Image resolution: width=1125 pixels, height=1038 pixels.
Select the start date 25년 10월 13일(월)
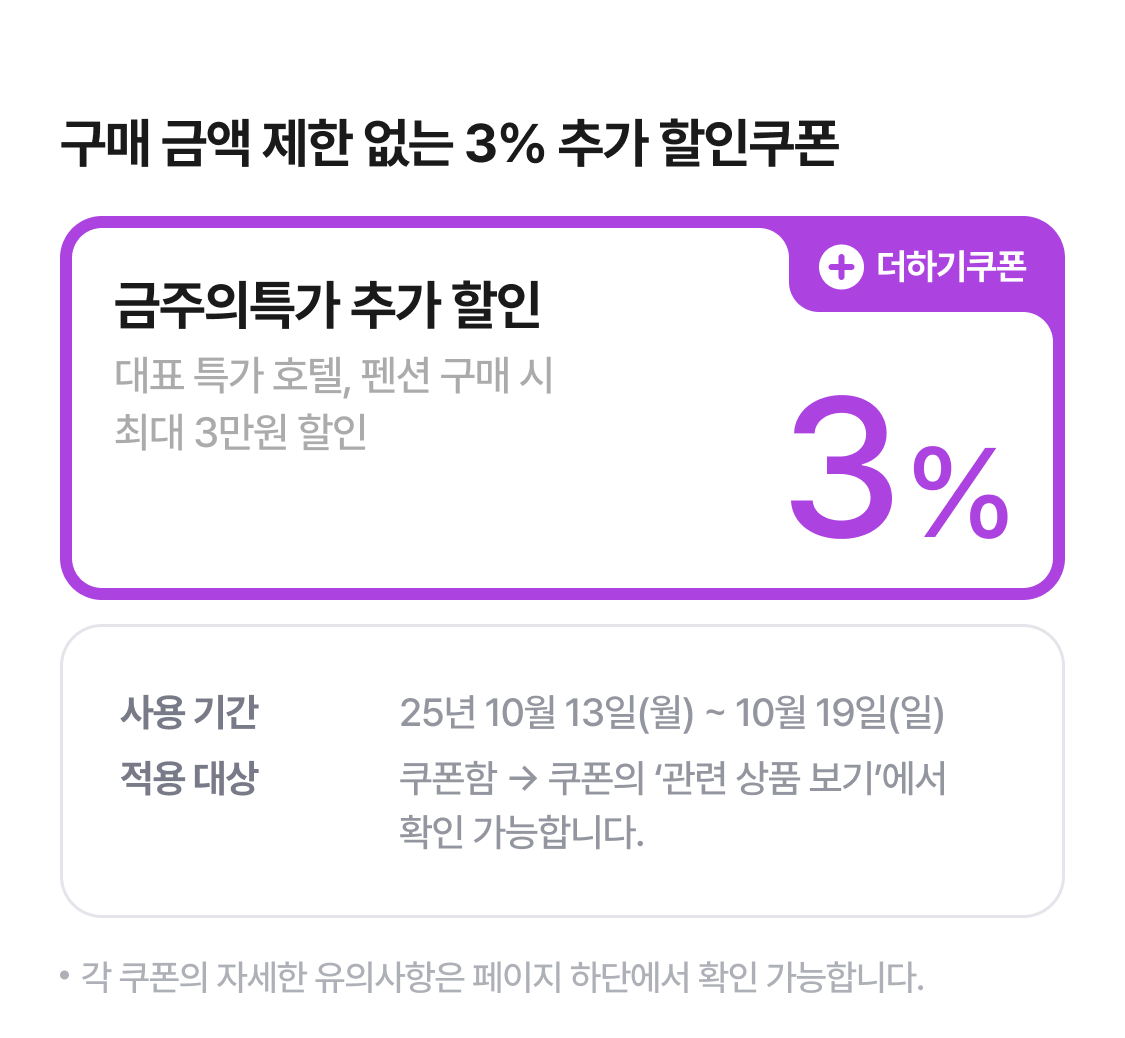point(546,713)
